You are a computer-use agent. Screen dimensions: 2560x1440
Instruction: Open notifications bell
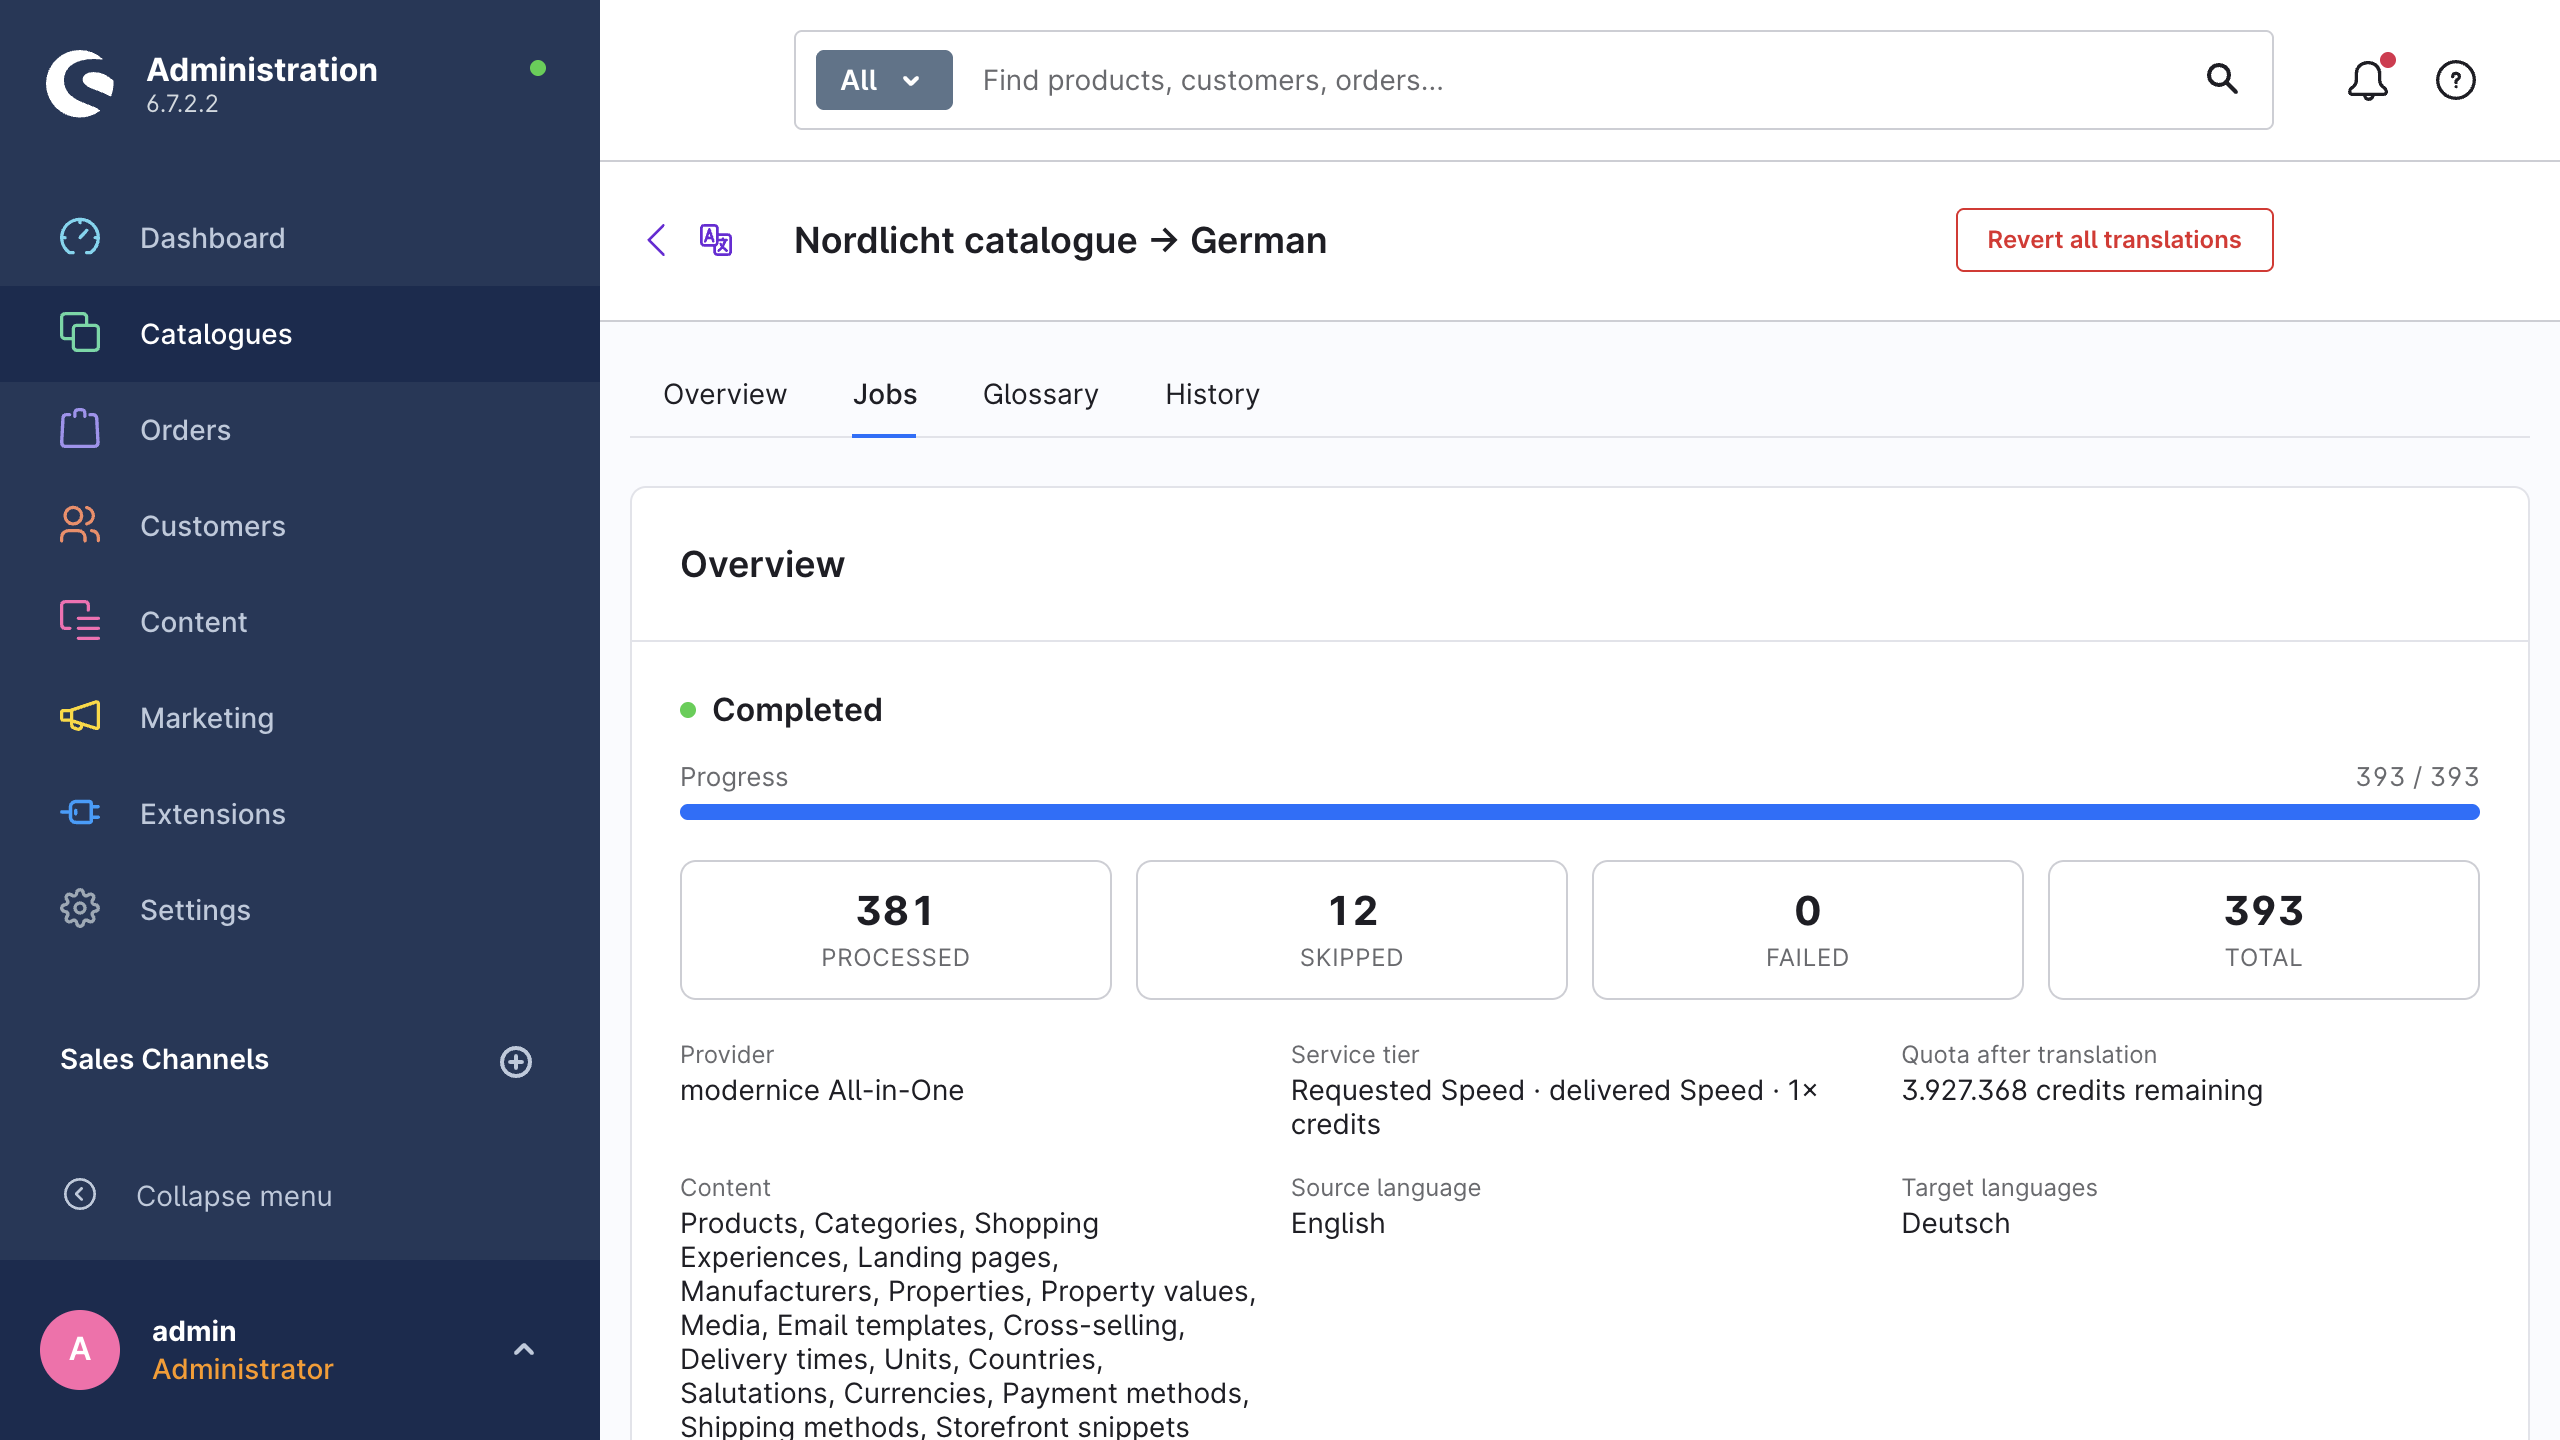[2368, 80]
